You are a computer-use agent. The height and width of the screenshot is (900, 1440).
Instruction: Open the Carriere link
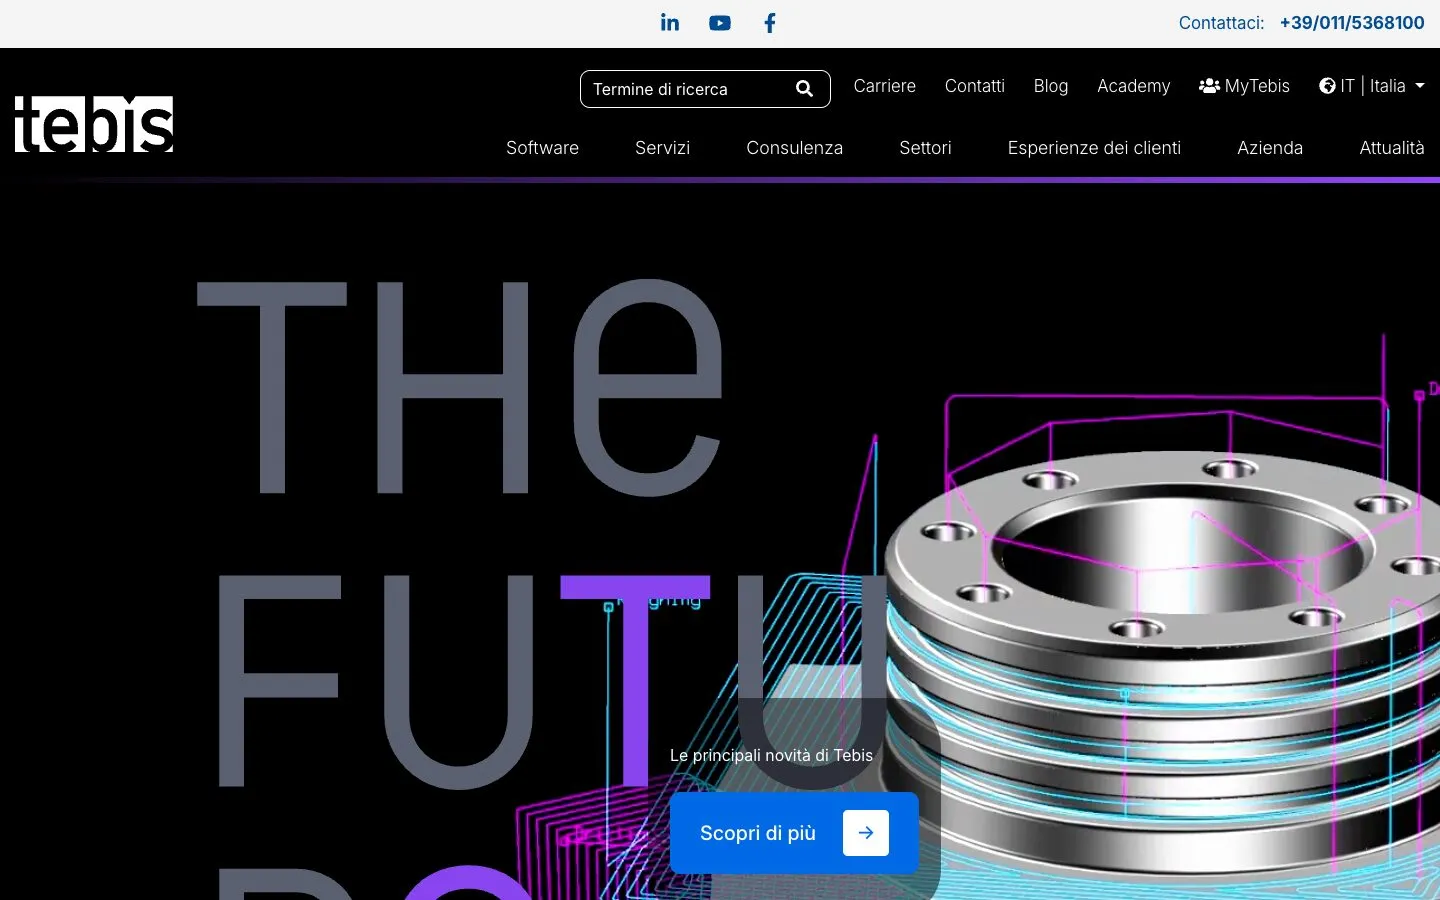click(885, 86)
